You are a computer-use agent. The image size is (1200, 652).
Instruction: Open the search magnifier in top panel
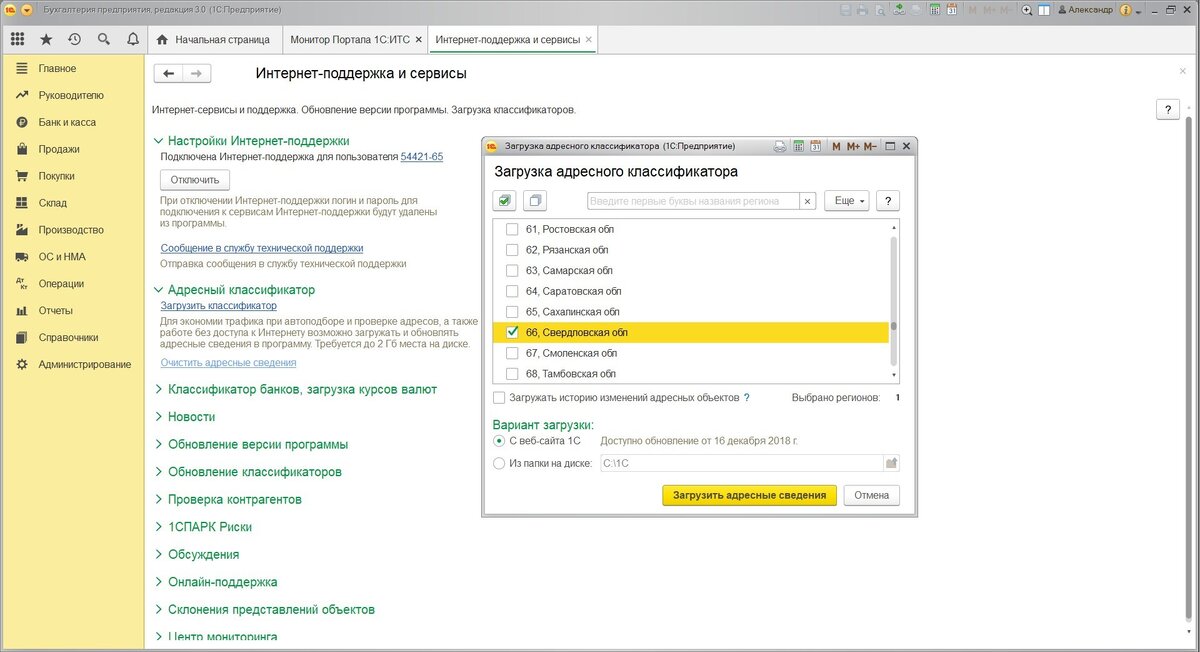coord(104,40)
